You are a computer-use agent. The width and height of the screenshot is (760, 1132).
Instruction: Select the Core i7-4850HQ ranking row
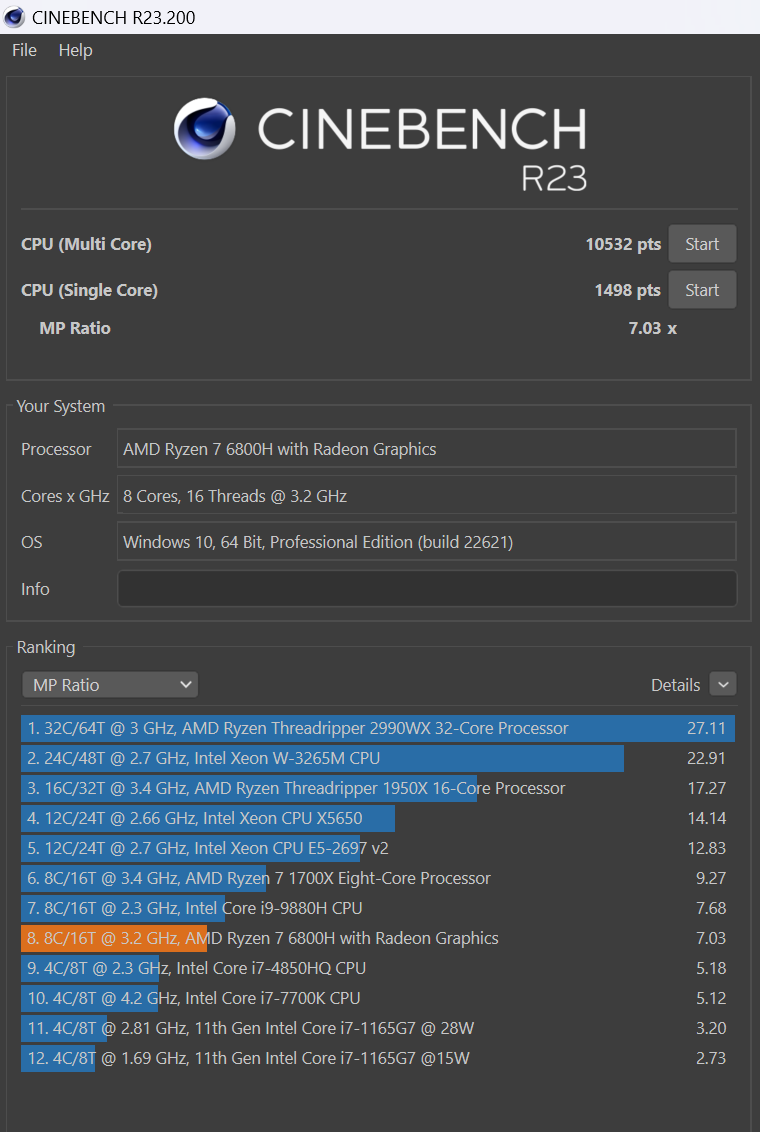pyautogui.click(x=378, y=968)
